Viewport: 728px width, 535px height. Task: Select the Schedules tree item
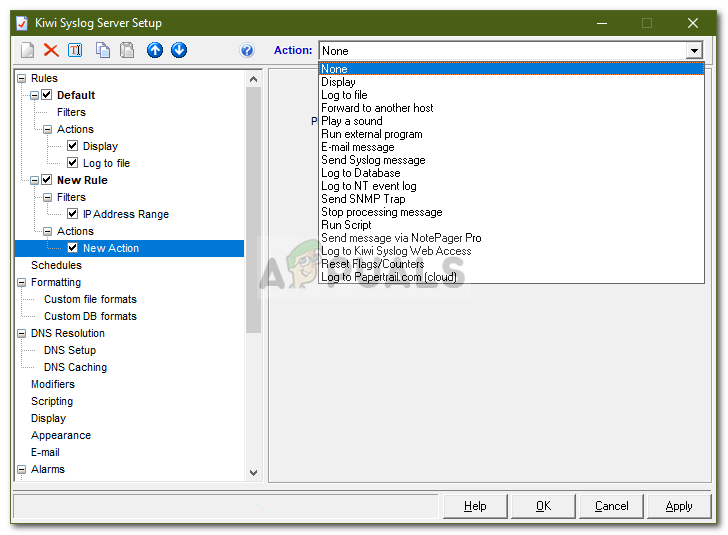pyautogui.click(x=56, y=265)
